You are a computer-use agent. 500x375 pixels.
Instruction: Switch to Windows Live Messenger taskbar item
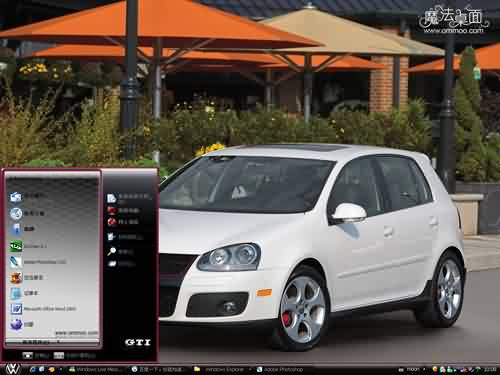(x=97, y=369)
